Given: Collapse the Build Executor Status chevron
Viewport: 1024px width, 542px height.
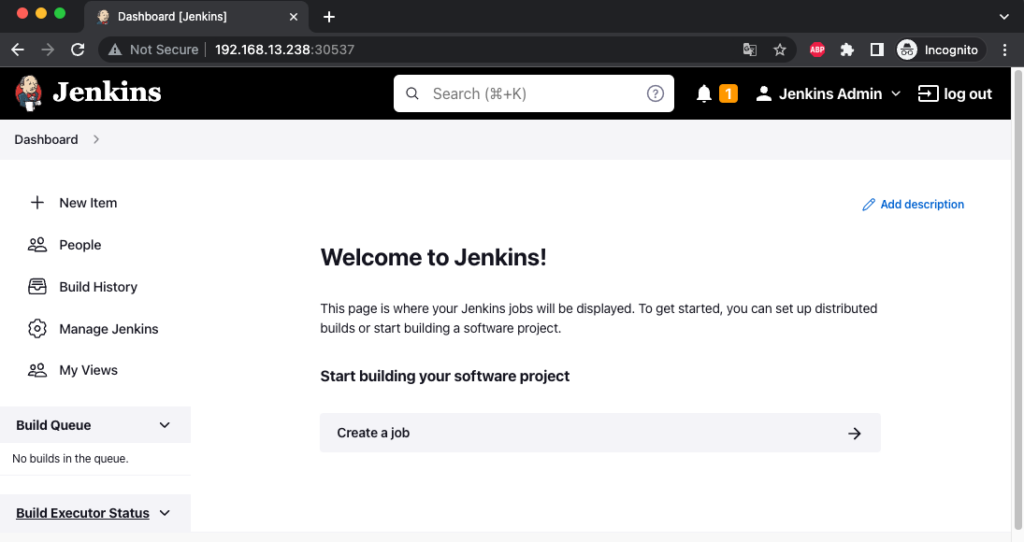Looking at the screenshot, I should pyautogui.click(x=165, y=513).
